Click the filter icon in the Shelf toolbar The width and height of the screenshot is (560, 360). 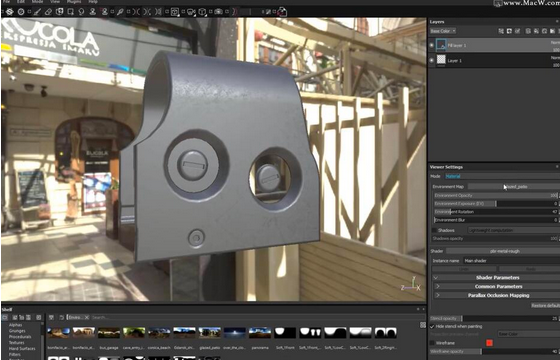tap(51, 318)
